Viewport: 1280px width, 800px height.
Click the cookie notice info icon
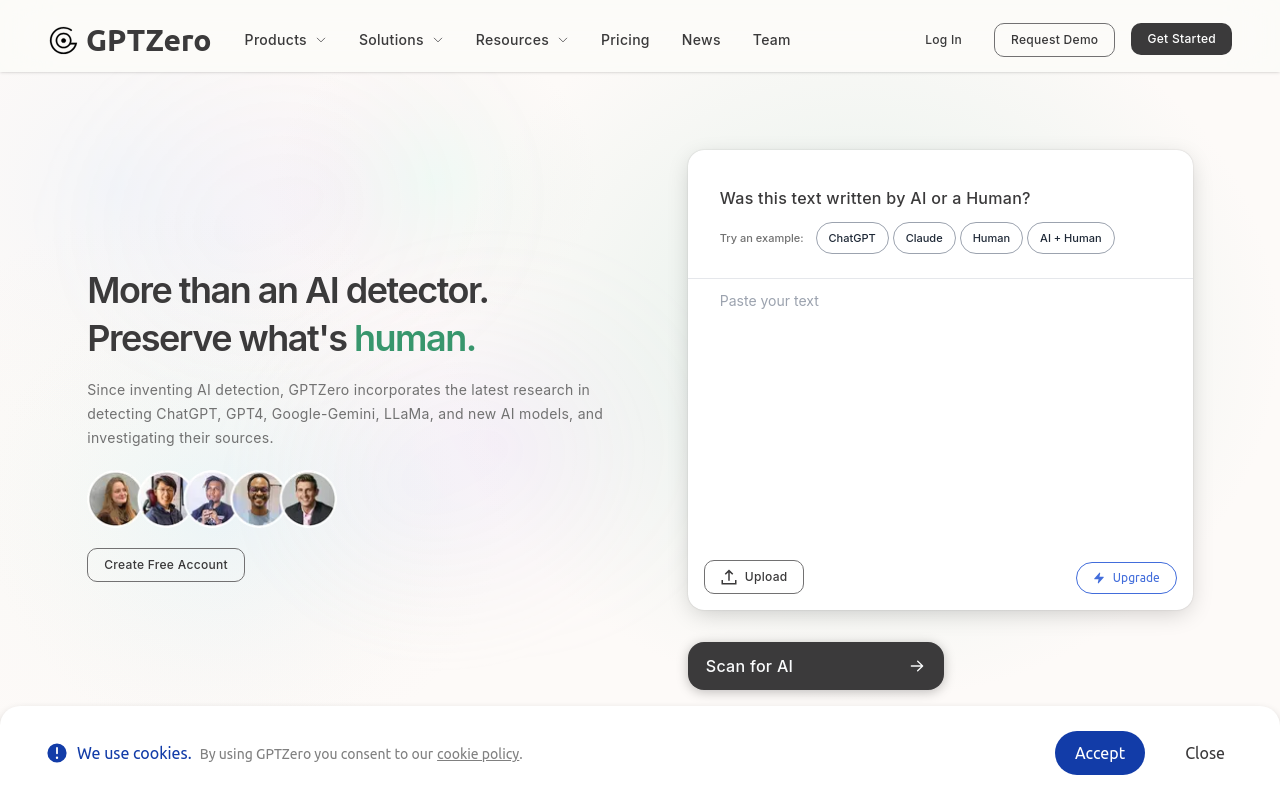coord(57,753)
